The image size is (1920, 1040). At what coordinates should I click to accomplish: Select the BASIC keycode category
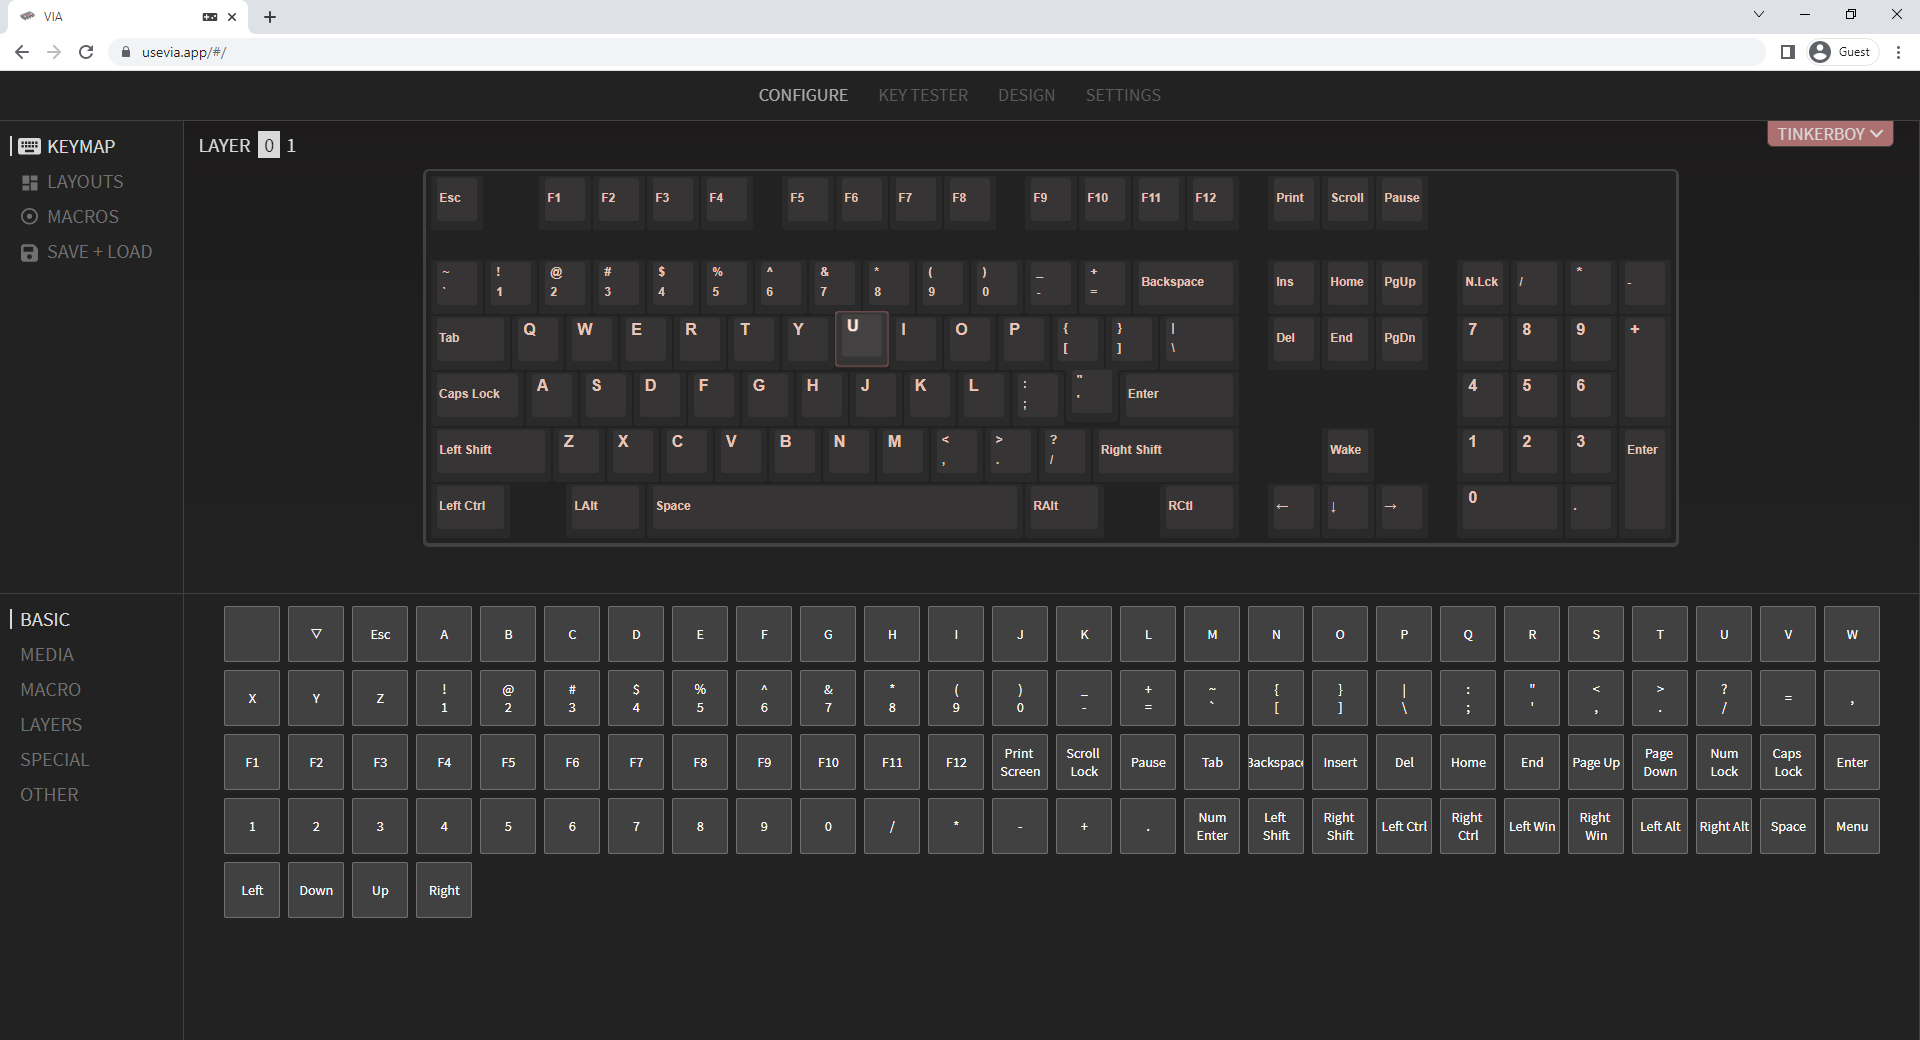click(45, 620)
